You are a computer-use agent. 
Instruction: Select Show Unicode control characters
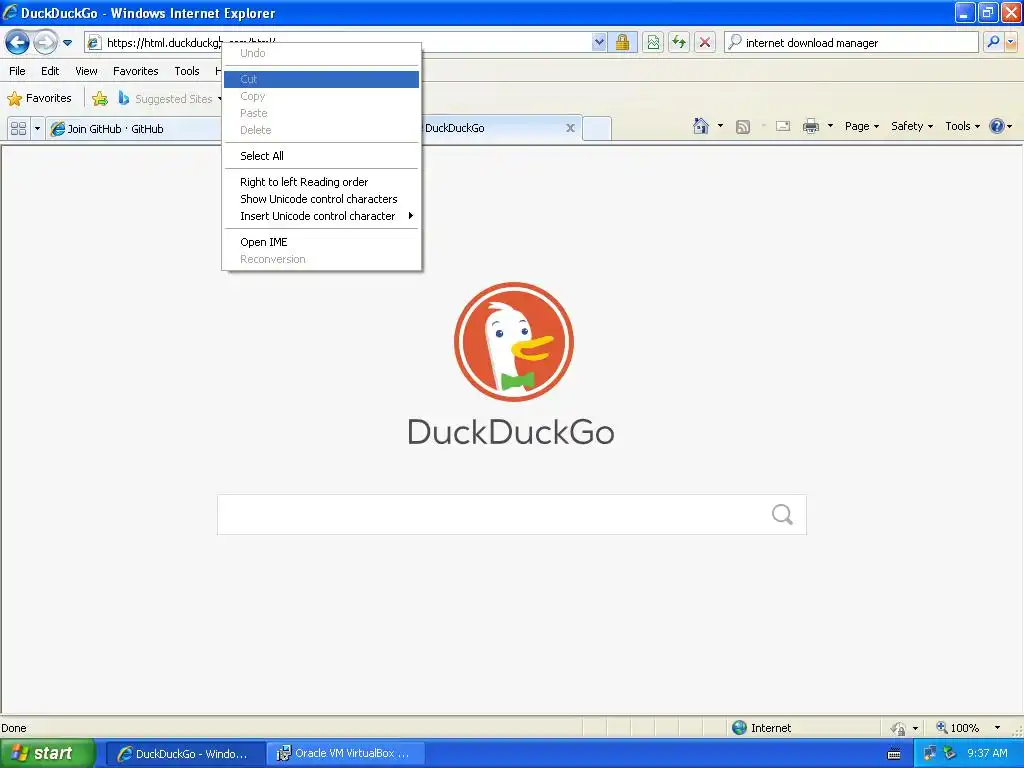click(321, 199)
